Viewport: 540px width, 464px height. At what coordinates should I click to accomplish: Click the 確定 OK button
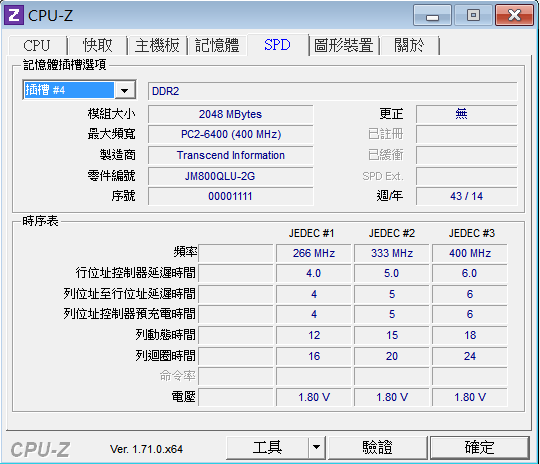[479, 448]
